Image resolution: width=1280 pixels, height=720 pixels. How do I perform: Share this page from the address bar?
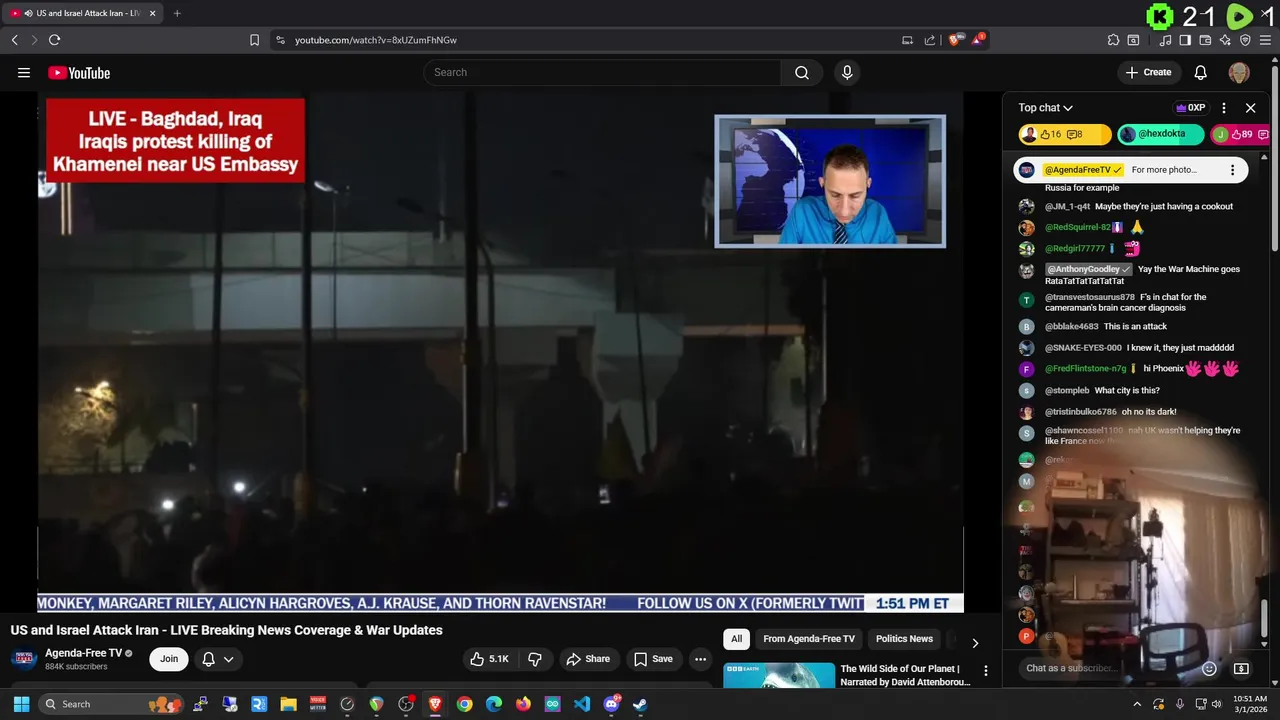click(930, 40)
